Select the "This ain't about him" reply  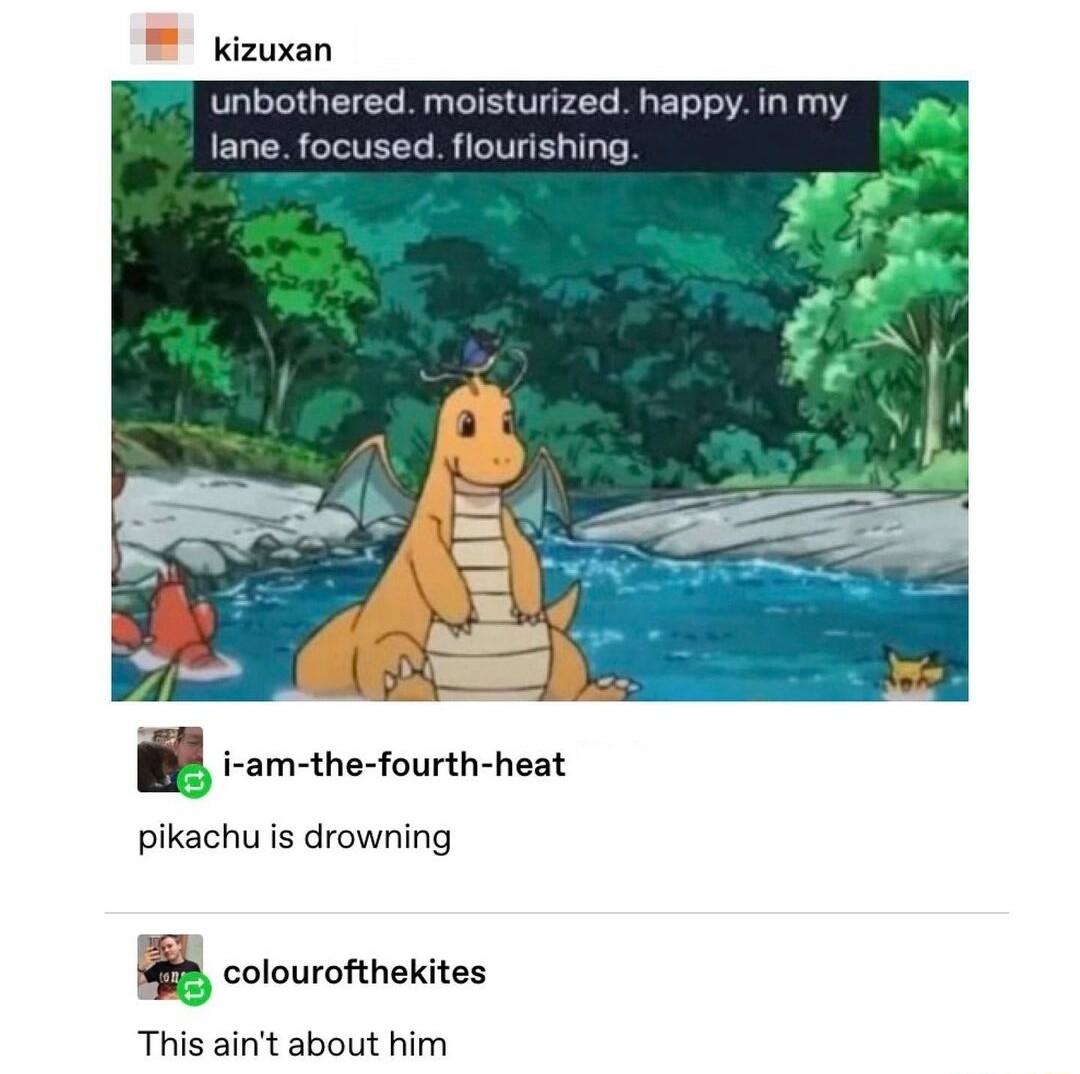pos(292,1044)
